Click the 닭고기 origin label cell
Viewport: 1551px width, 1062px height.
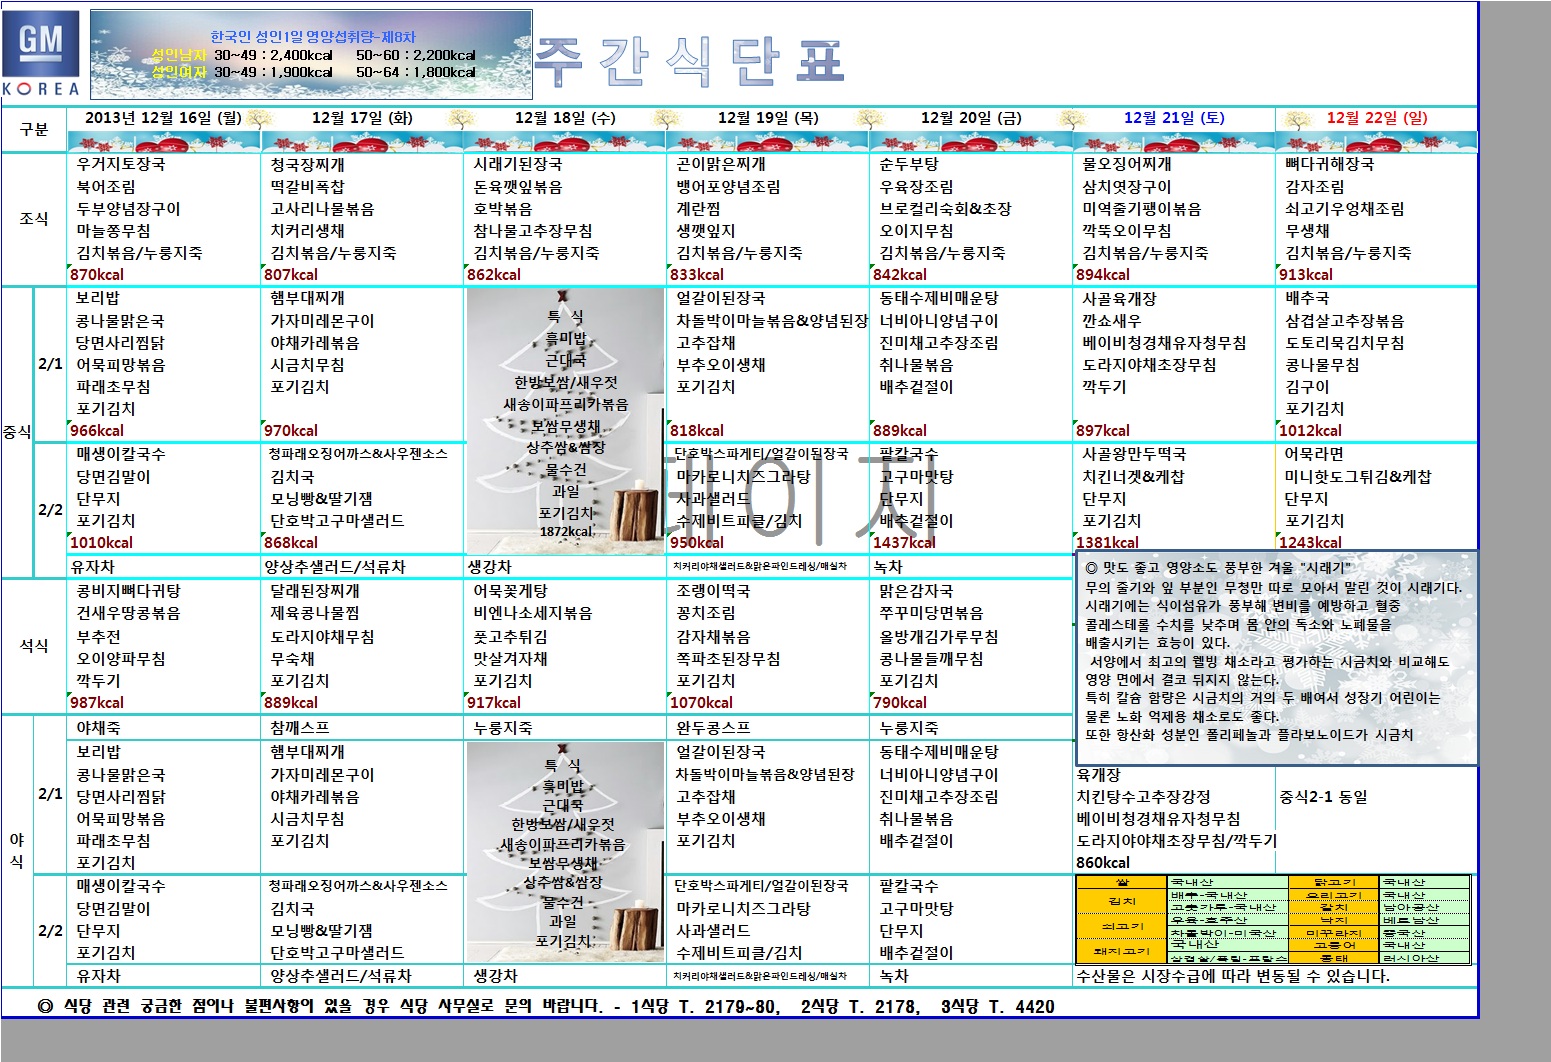pyautogui.click(x=1334, y=882)
